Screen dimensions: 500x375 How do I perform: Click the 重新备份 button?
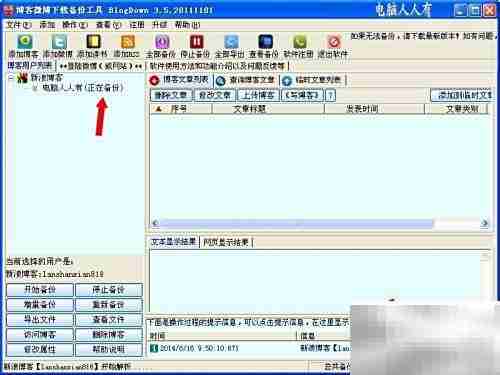(x=109, y=305)
